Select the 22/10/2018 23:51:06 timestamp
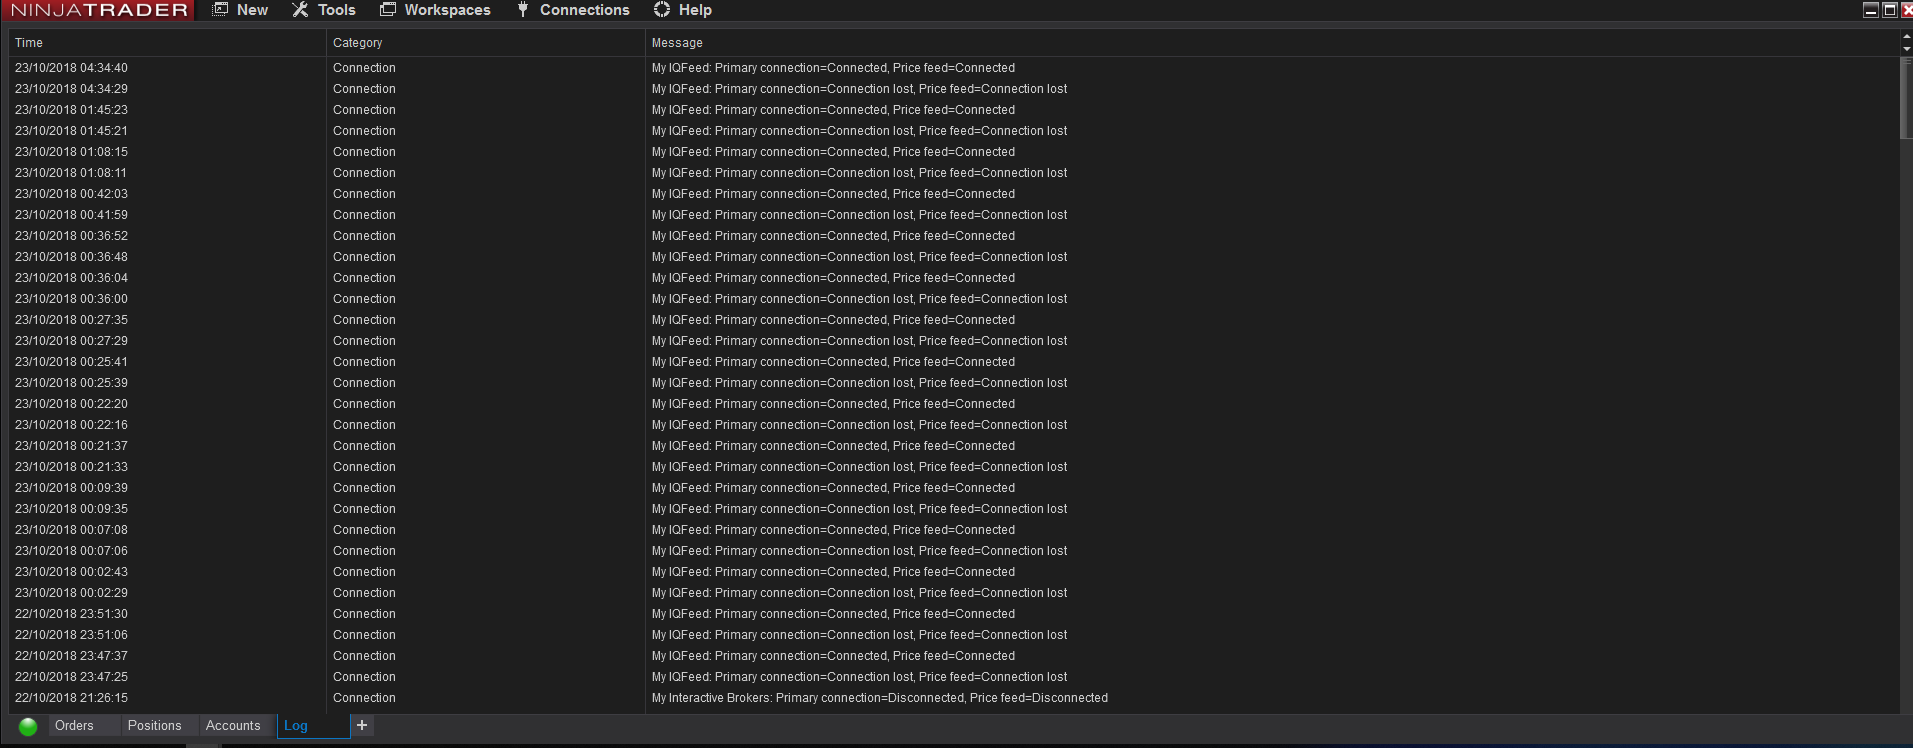The width and height of the screenshot is (1913, 748). pos(71,635)
